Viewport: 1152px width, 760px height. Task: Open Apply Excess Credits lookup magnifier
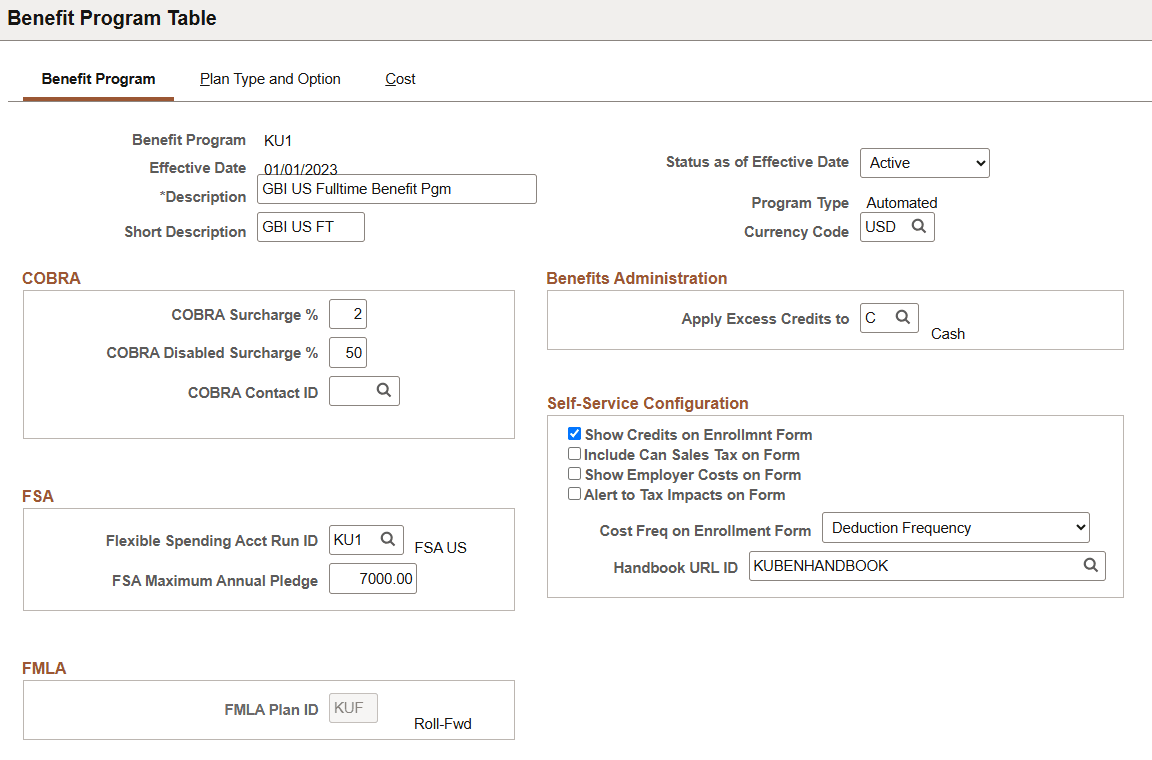click(903, 318)
